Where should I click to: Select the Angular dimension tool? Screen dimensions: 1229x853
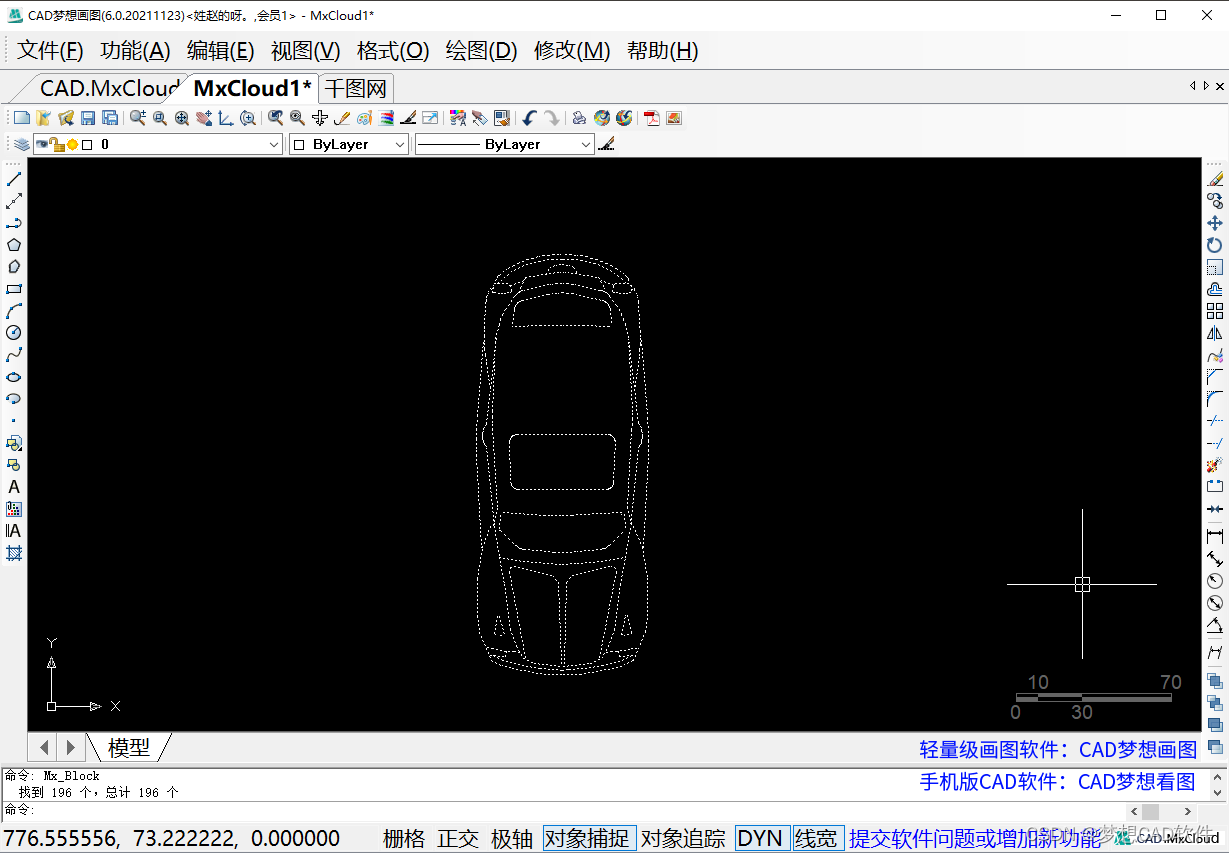[1215, 625]
